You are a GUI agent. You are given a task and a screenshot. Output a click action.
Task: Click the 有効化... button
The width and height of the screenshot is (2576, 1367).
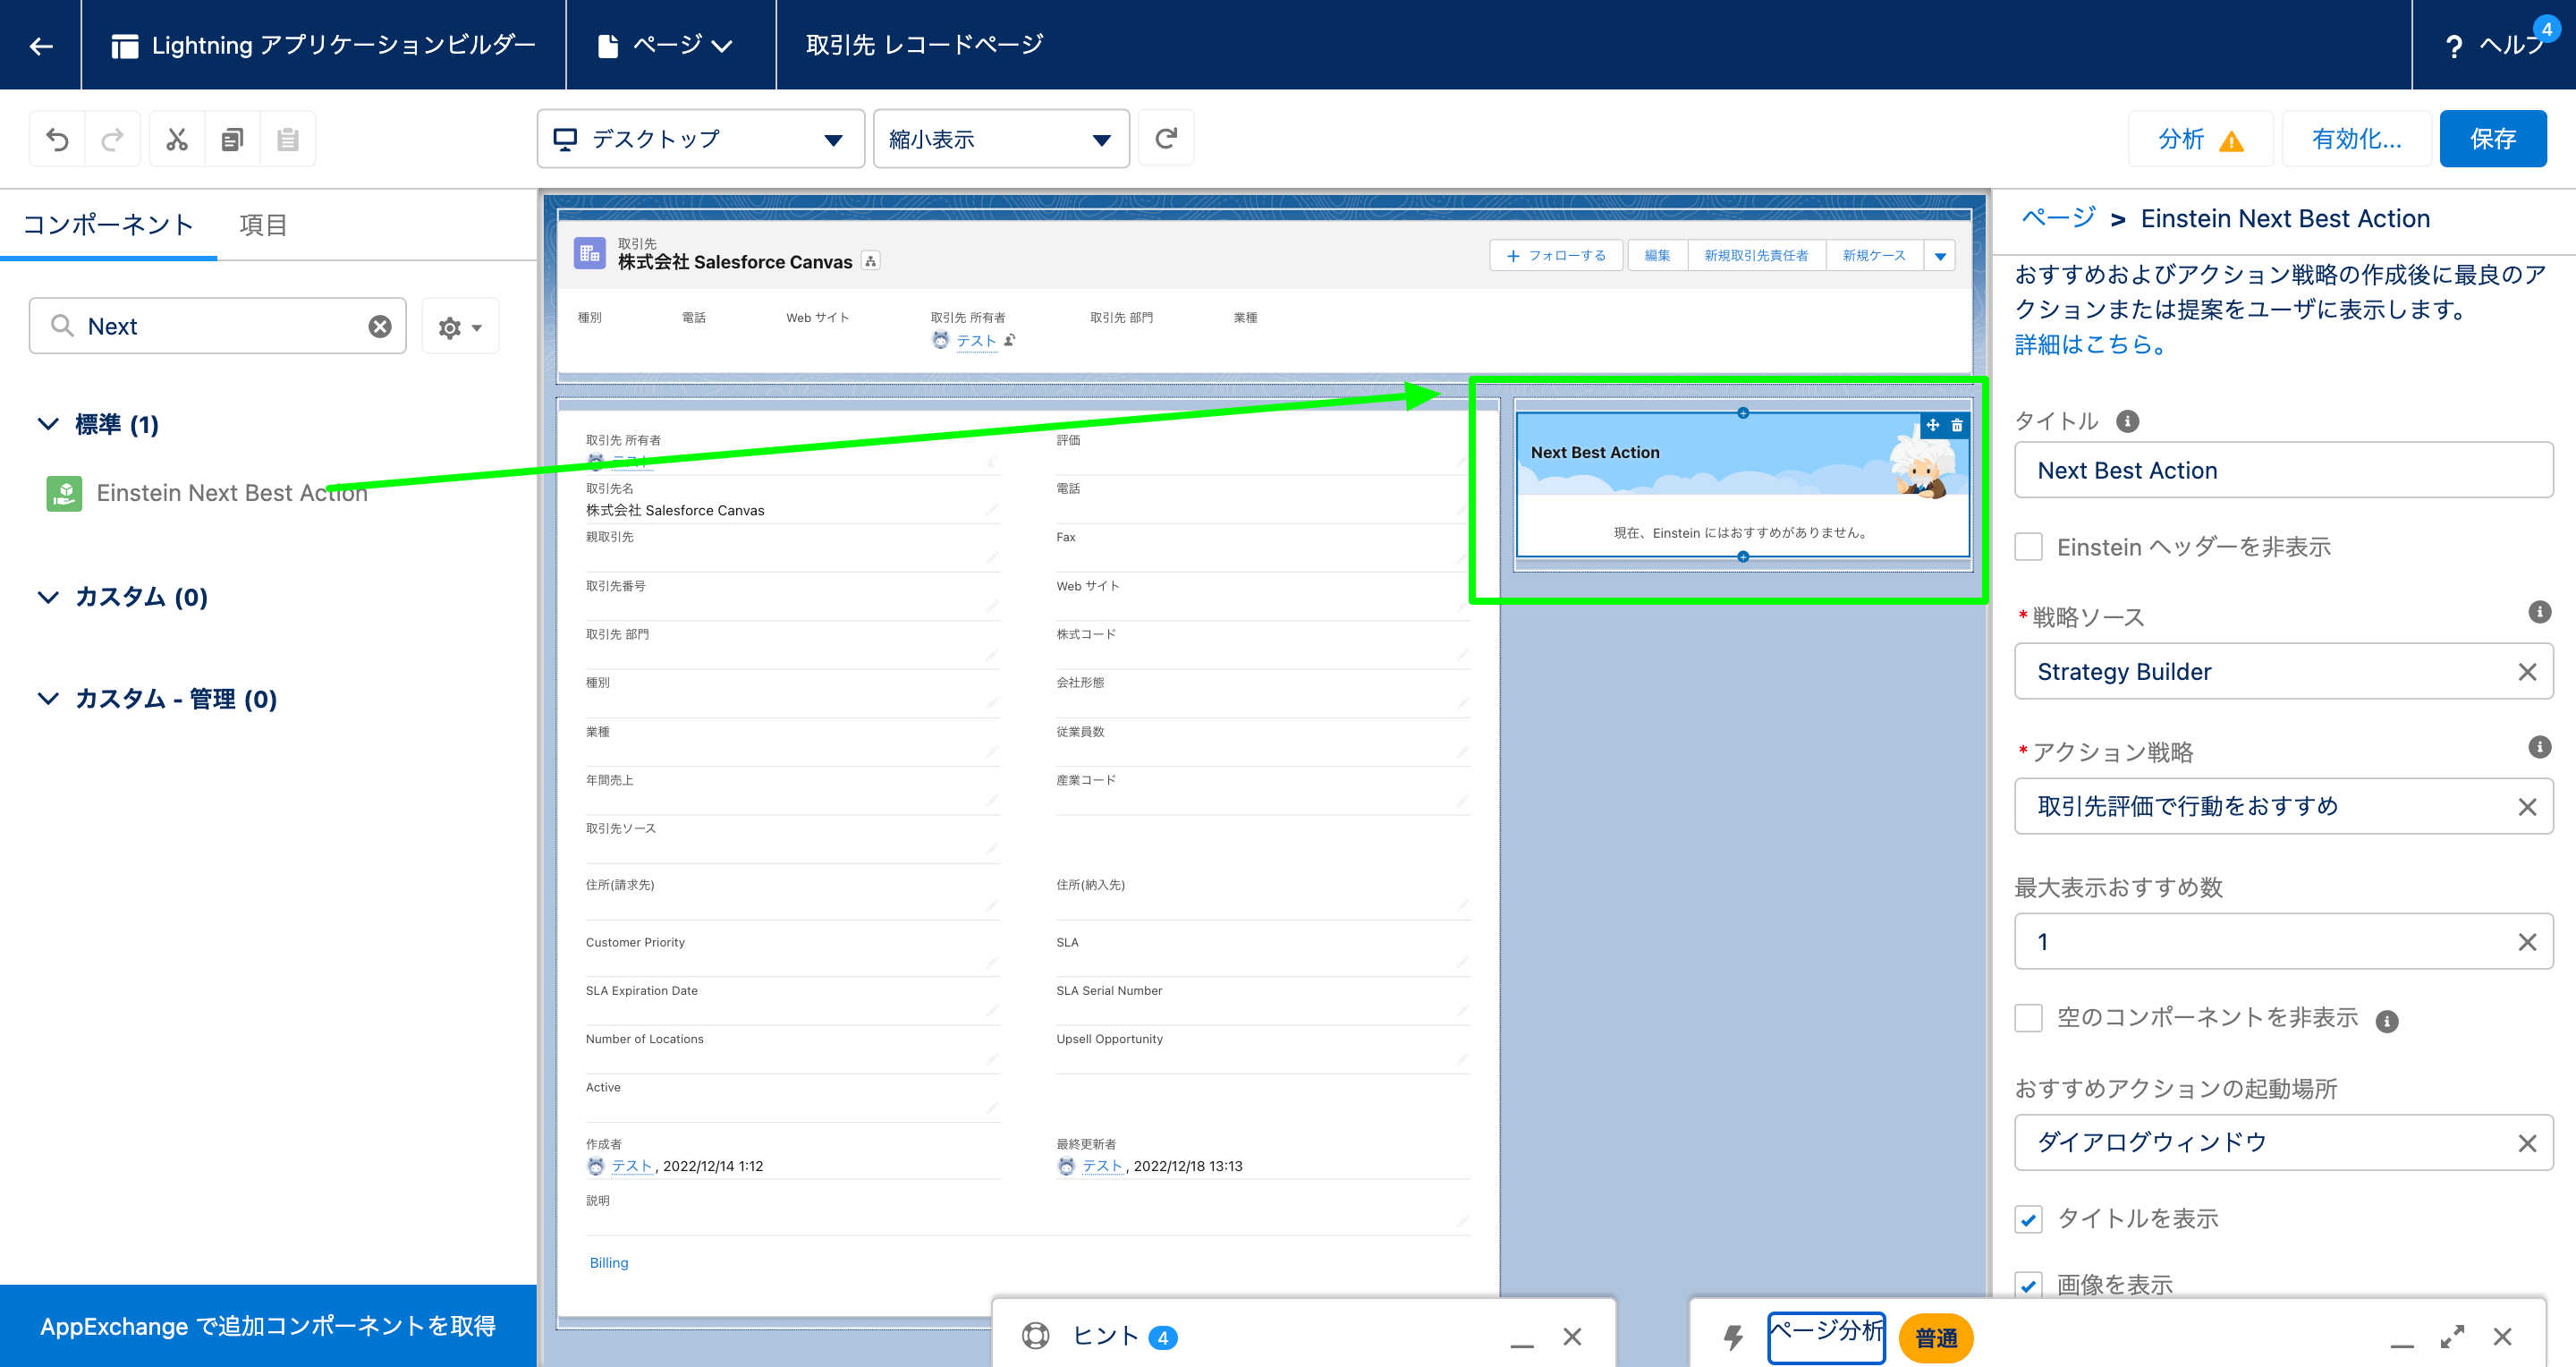click(2356, 139)
